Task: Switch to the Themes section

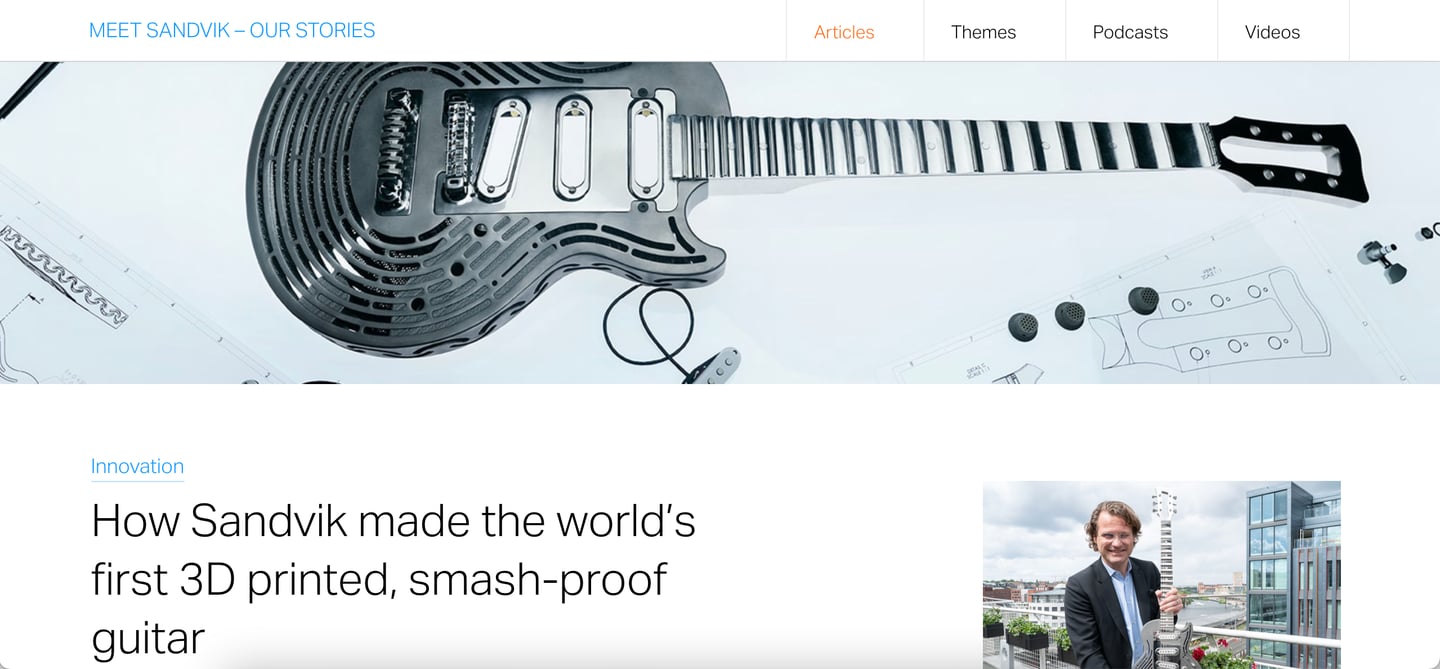Action: pos(983,32)
